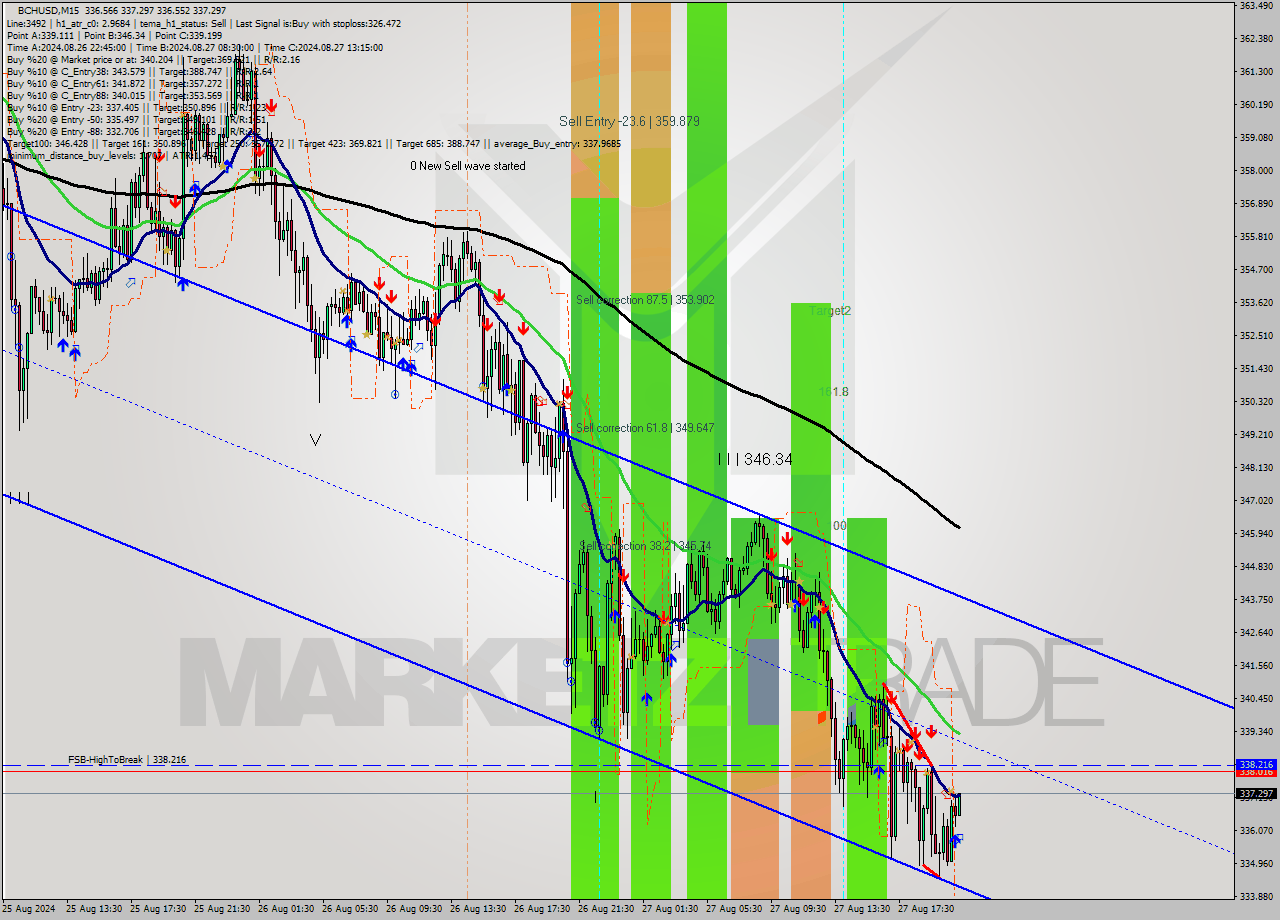Image resolution: width=1280 pixels, height=920 pixels.
Task: Click the blue 338.216 price tag on the axis
Action: click(x=1256, y=764)
